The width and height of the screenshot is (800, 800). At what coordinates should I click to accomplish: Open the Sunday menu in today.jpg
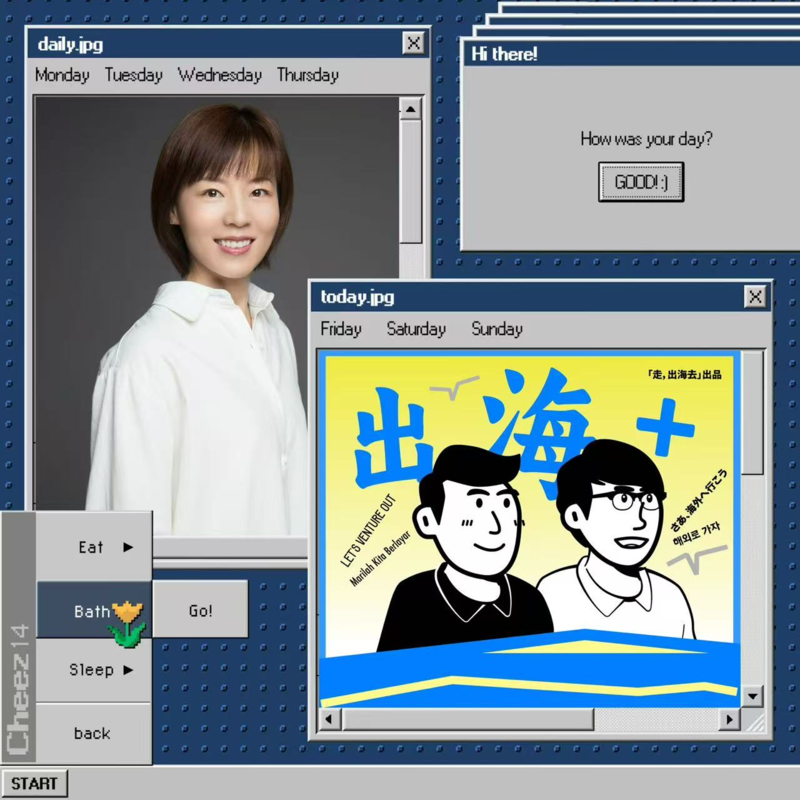point(497,329)
